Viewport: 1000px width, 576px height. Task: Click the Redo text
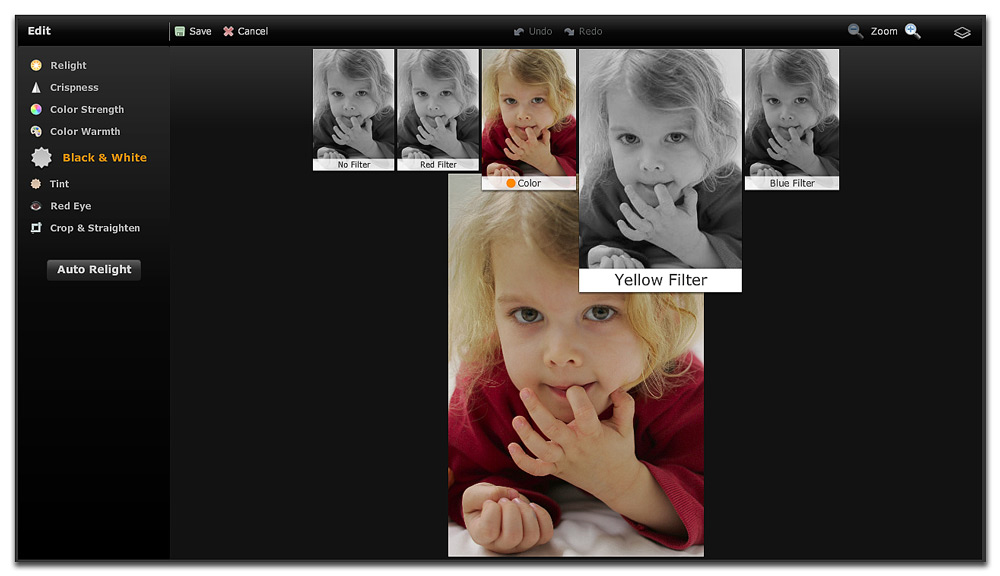click(x=591, y=31)
